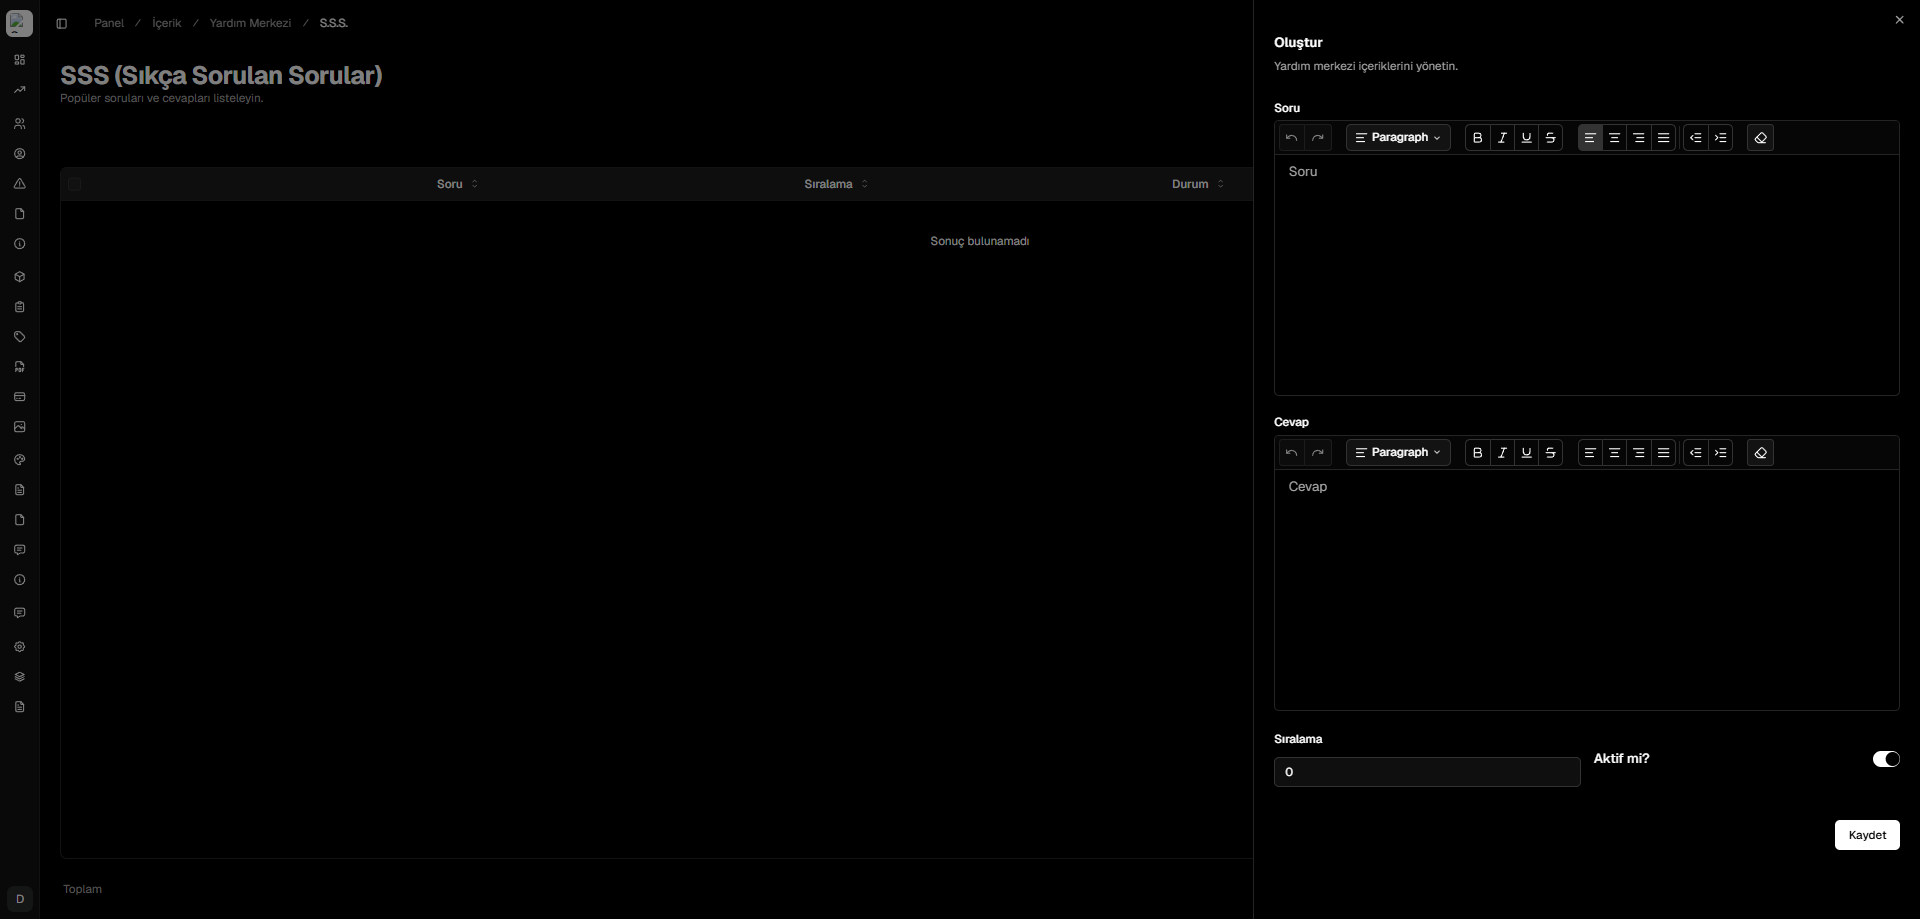Click the Sıralama number input field
Image resolution: width=1920 pixels, height=919 pixels.
1427,772
